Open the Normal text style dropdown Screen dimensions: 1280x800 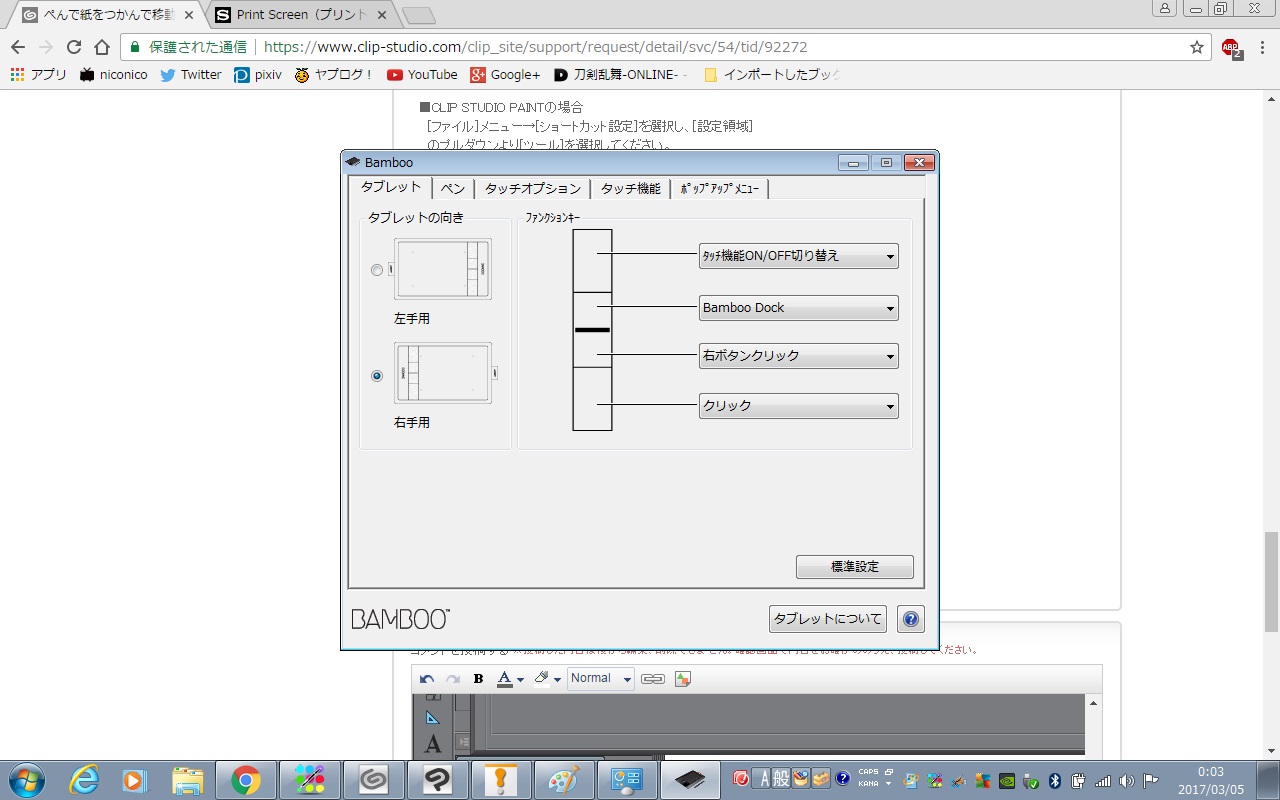click(600, 679)
